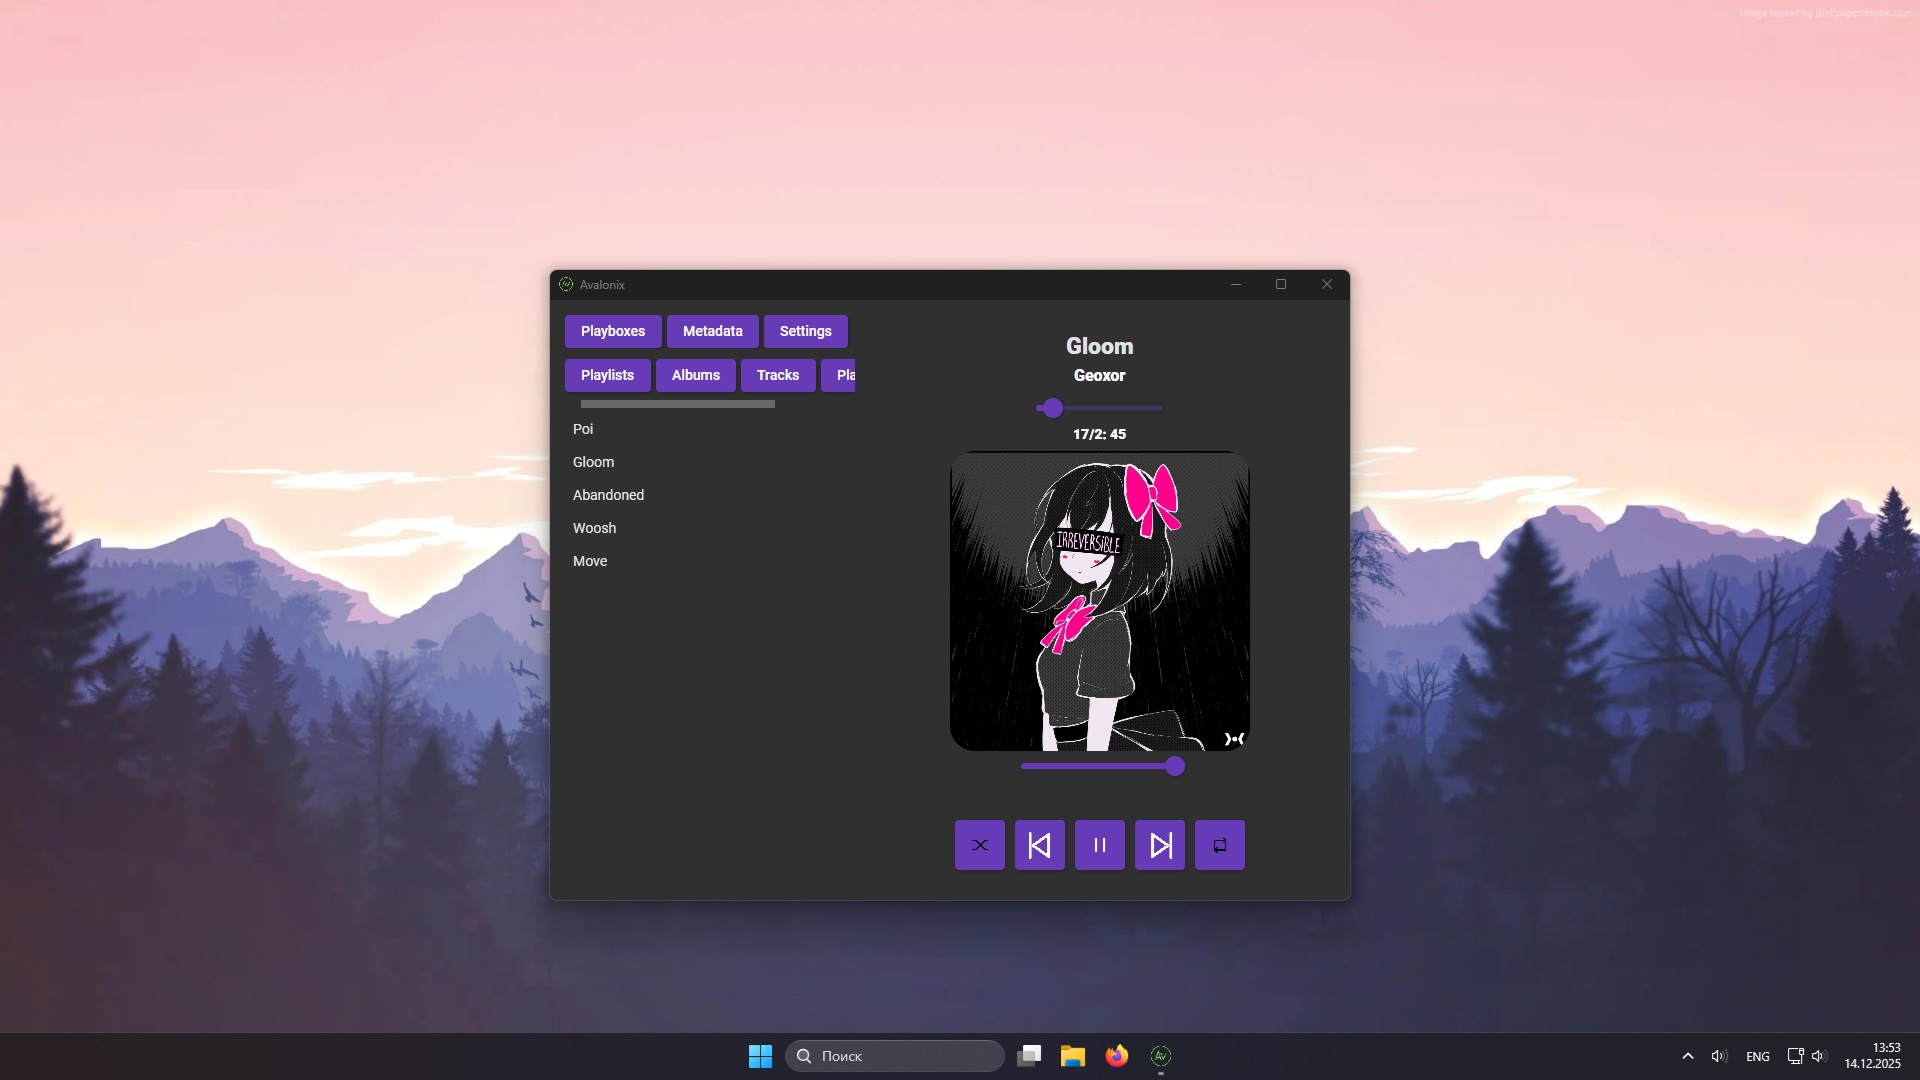The width and height of the screenshot is (1920, 1080).
Task: Select the Abandoned track
Action: pyautogui.click(x=608, y=495)
